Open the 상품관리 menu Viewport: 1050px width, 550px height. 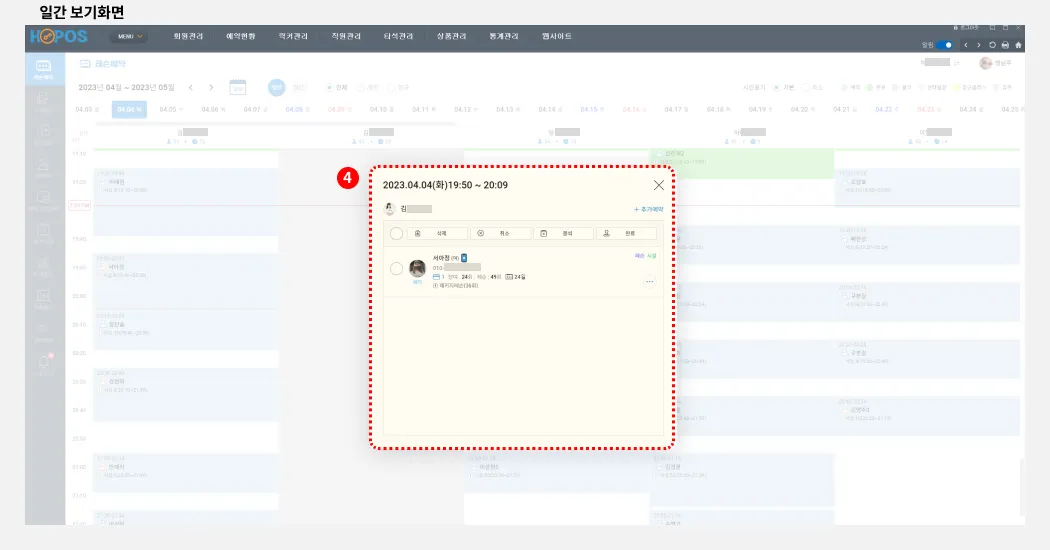tap(451, 36)
